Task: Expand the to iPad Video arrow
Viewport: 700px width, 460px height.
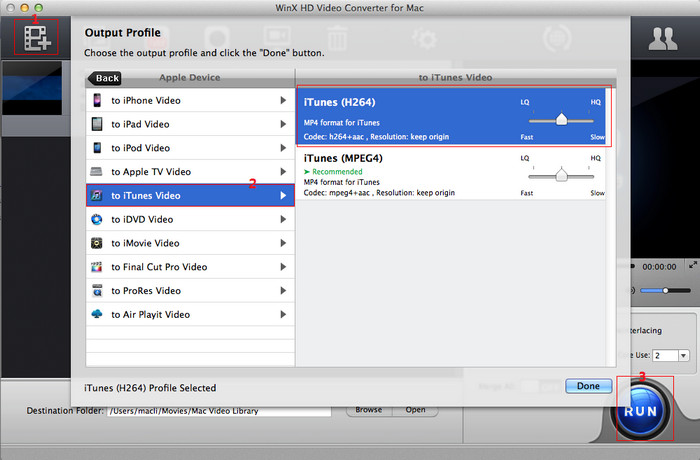Action: (x=283, y=124)
